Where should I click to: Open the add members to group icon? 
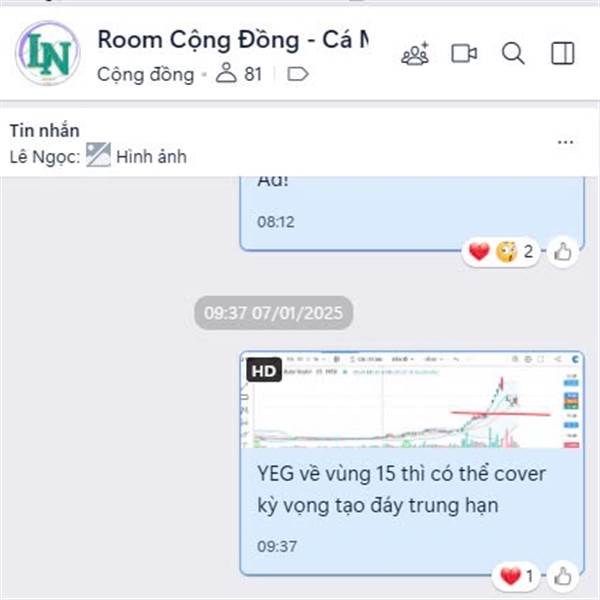(415, 54)
